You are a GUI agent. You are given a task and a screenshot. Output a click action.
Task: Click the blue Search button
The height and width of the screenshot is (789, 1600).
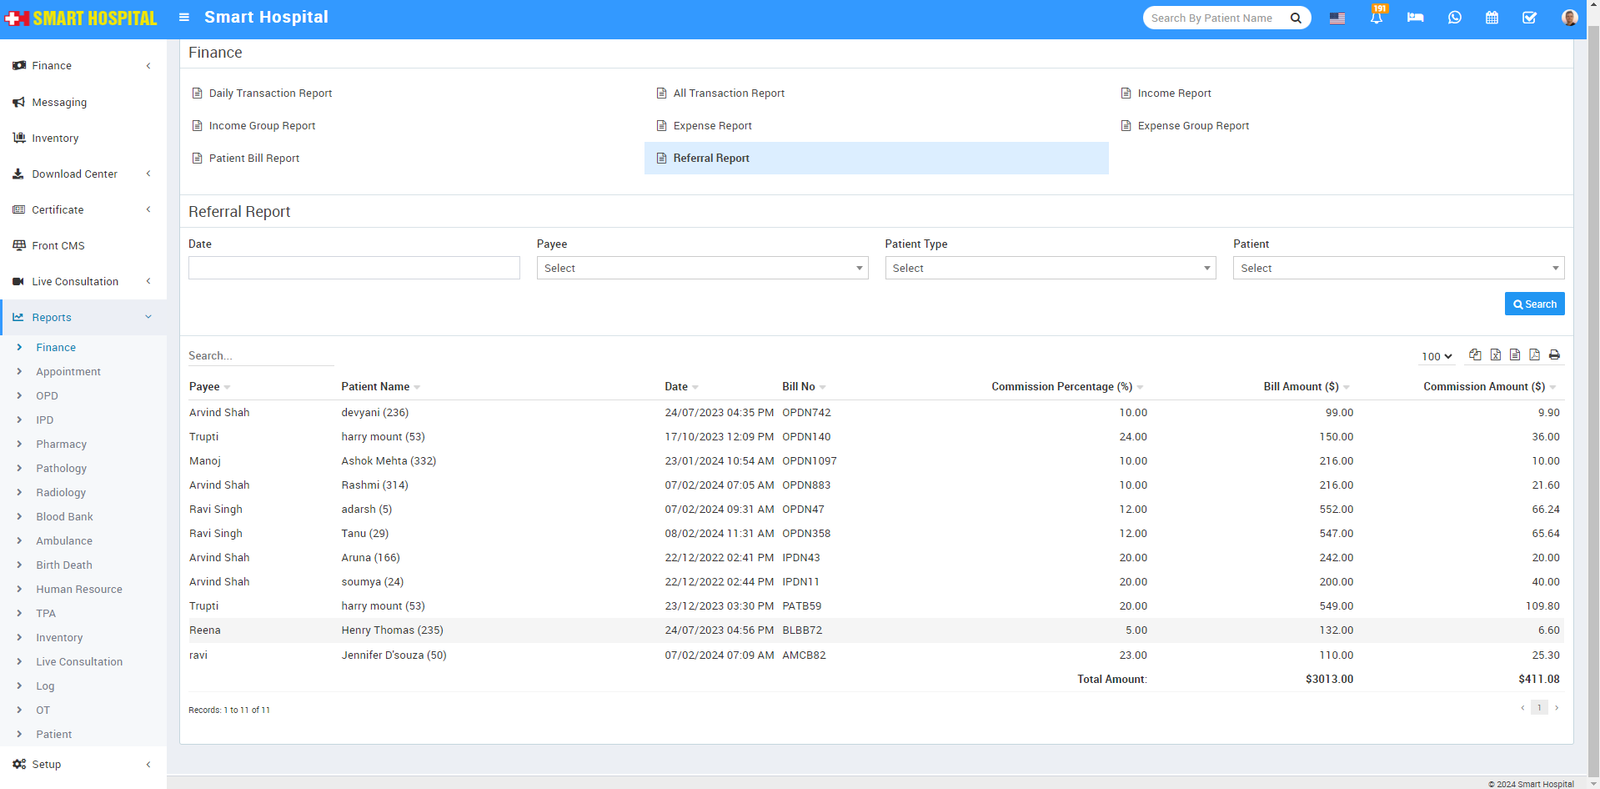point(1534,304)
